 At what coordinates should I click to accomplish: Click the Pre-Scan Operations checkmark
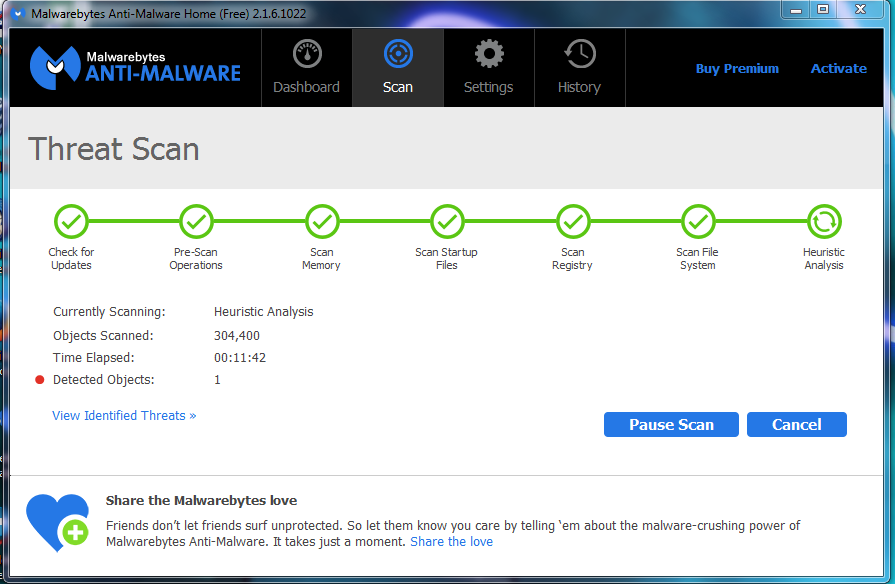(196, 221)
